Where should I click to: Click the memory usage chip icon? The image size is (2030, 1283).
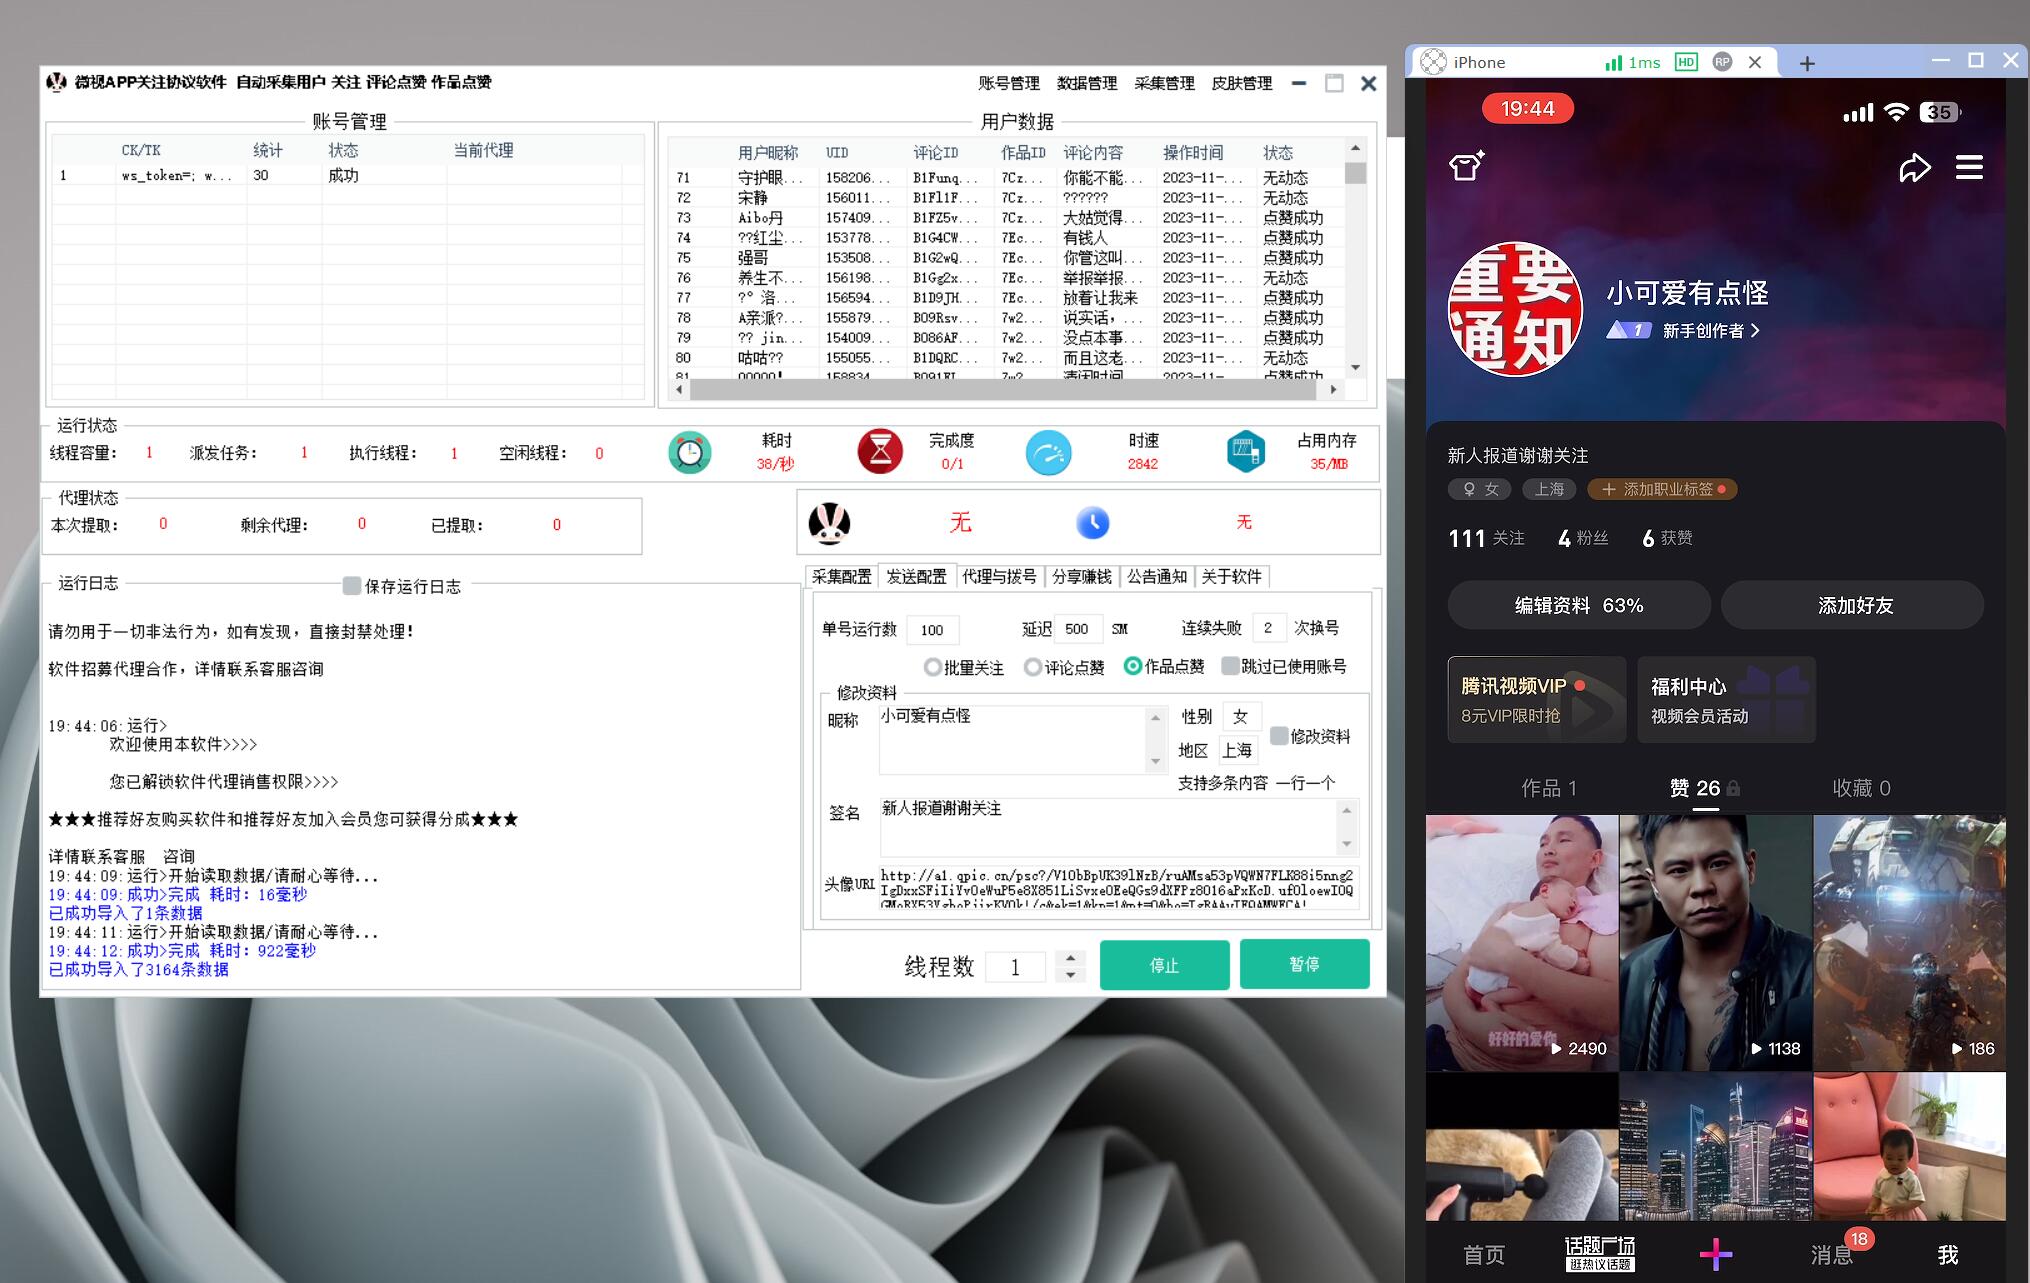point(1245,452)
